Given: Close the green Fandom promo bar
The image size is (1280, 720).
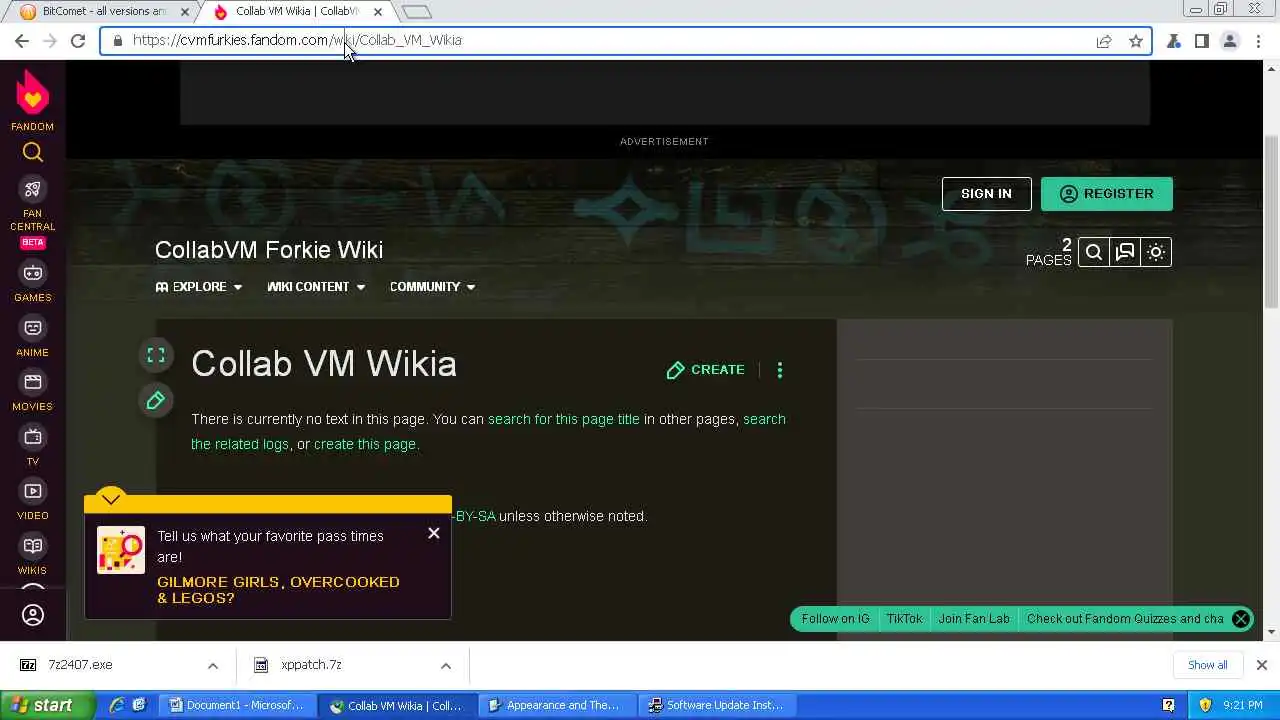Looking at the screenshot, I should coord(1241,619).
